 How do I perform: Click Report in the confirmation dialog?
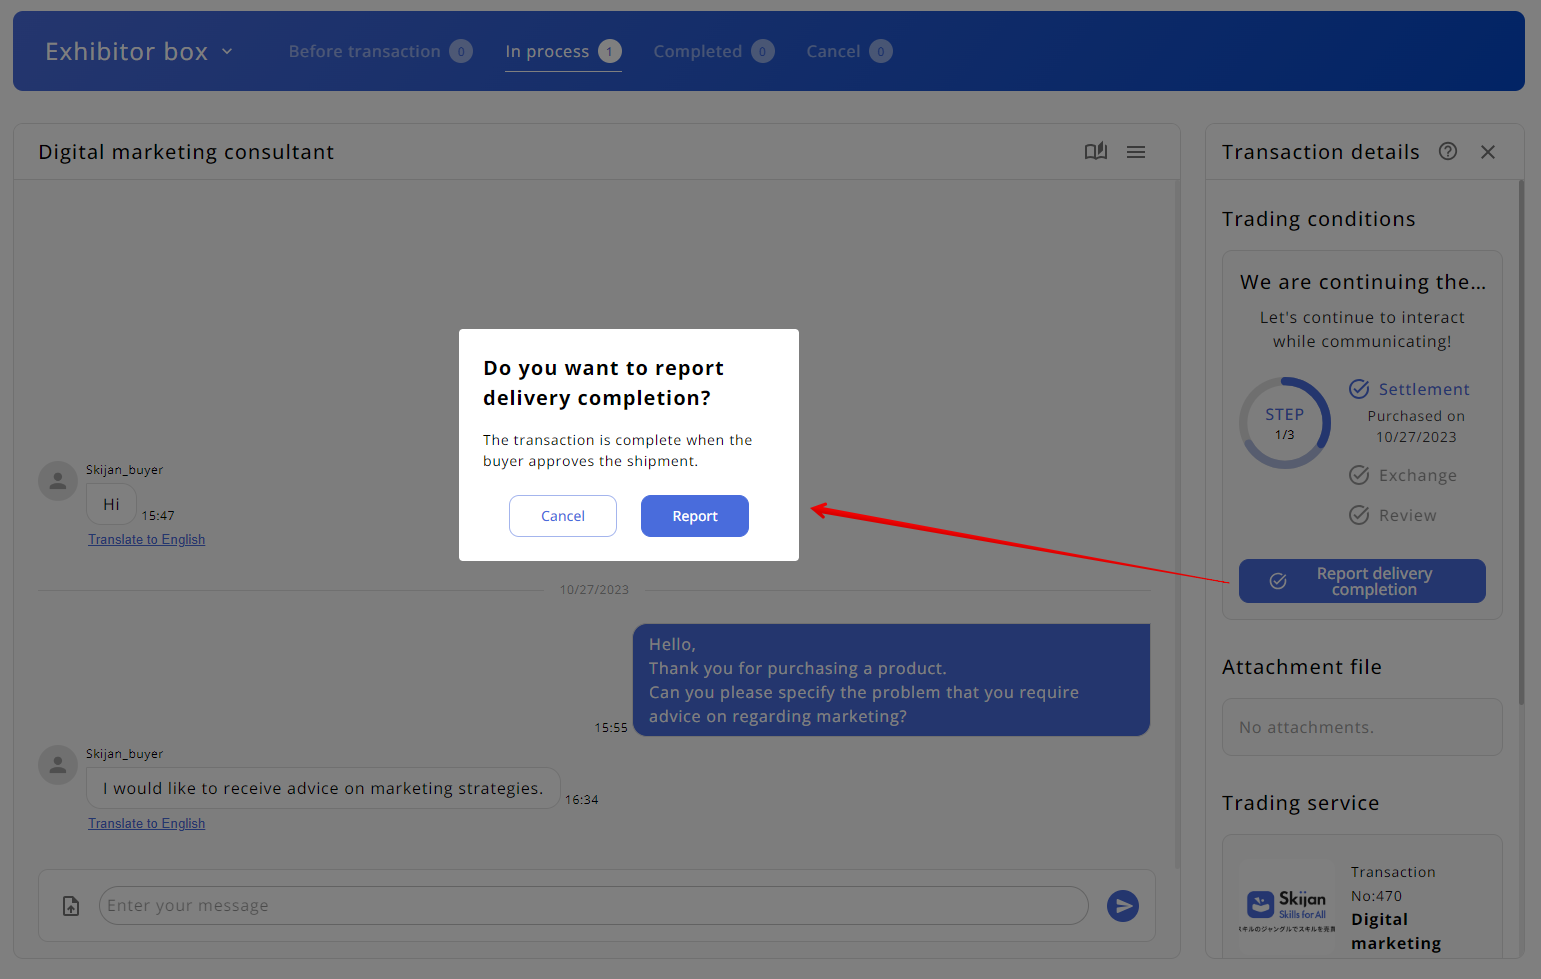point(695,516)
